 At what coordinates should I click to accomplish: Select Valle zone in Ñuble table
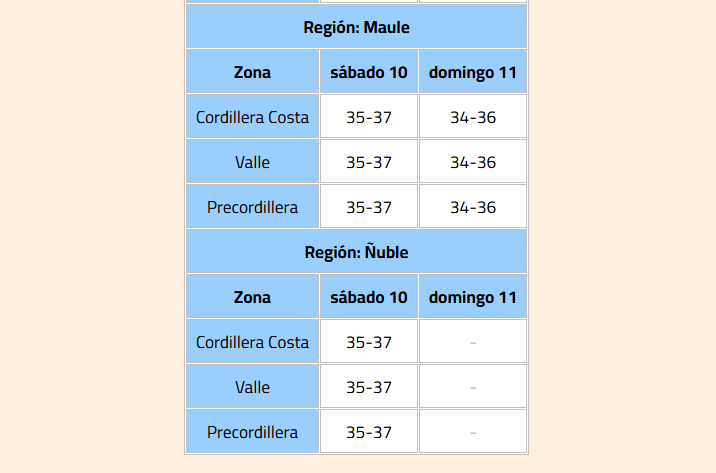point(252,387)
